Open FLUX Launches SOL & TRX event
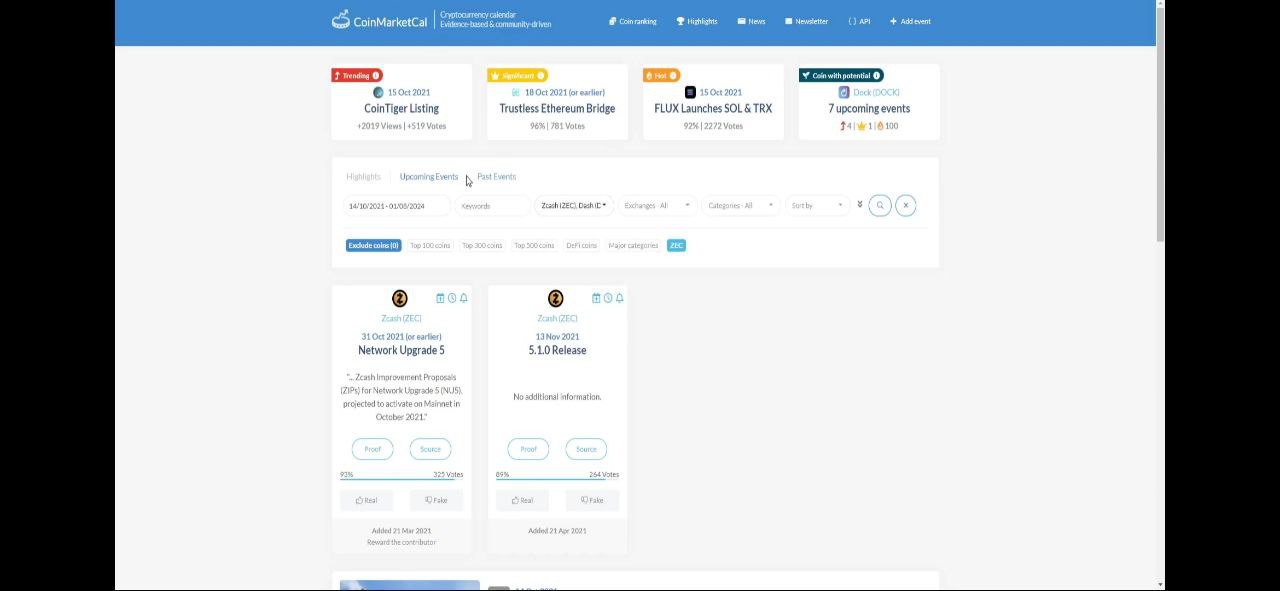This screenshot has height=591, width=1280. [713, 108]
